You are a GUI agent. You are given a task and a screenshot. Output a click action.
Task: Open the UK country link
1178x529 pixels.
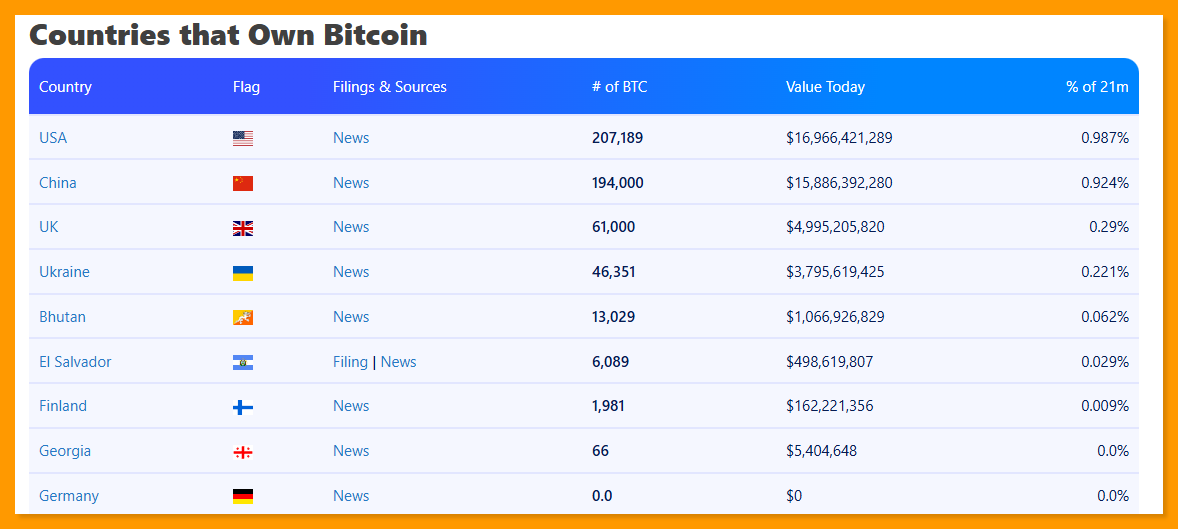[49, 227]
